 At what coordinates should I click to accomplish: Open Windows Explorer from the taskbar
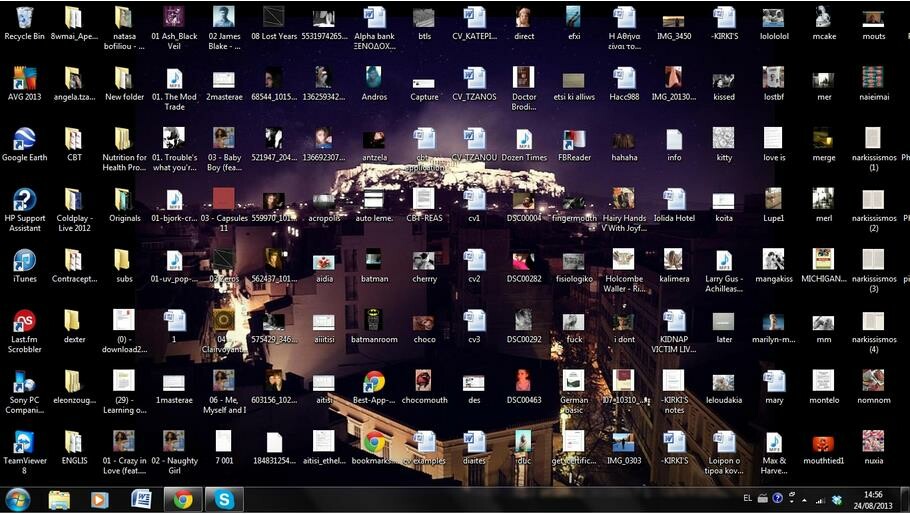pyautogui.click(x=59, y=499)
